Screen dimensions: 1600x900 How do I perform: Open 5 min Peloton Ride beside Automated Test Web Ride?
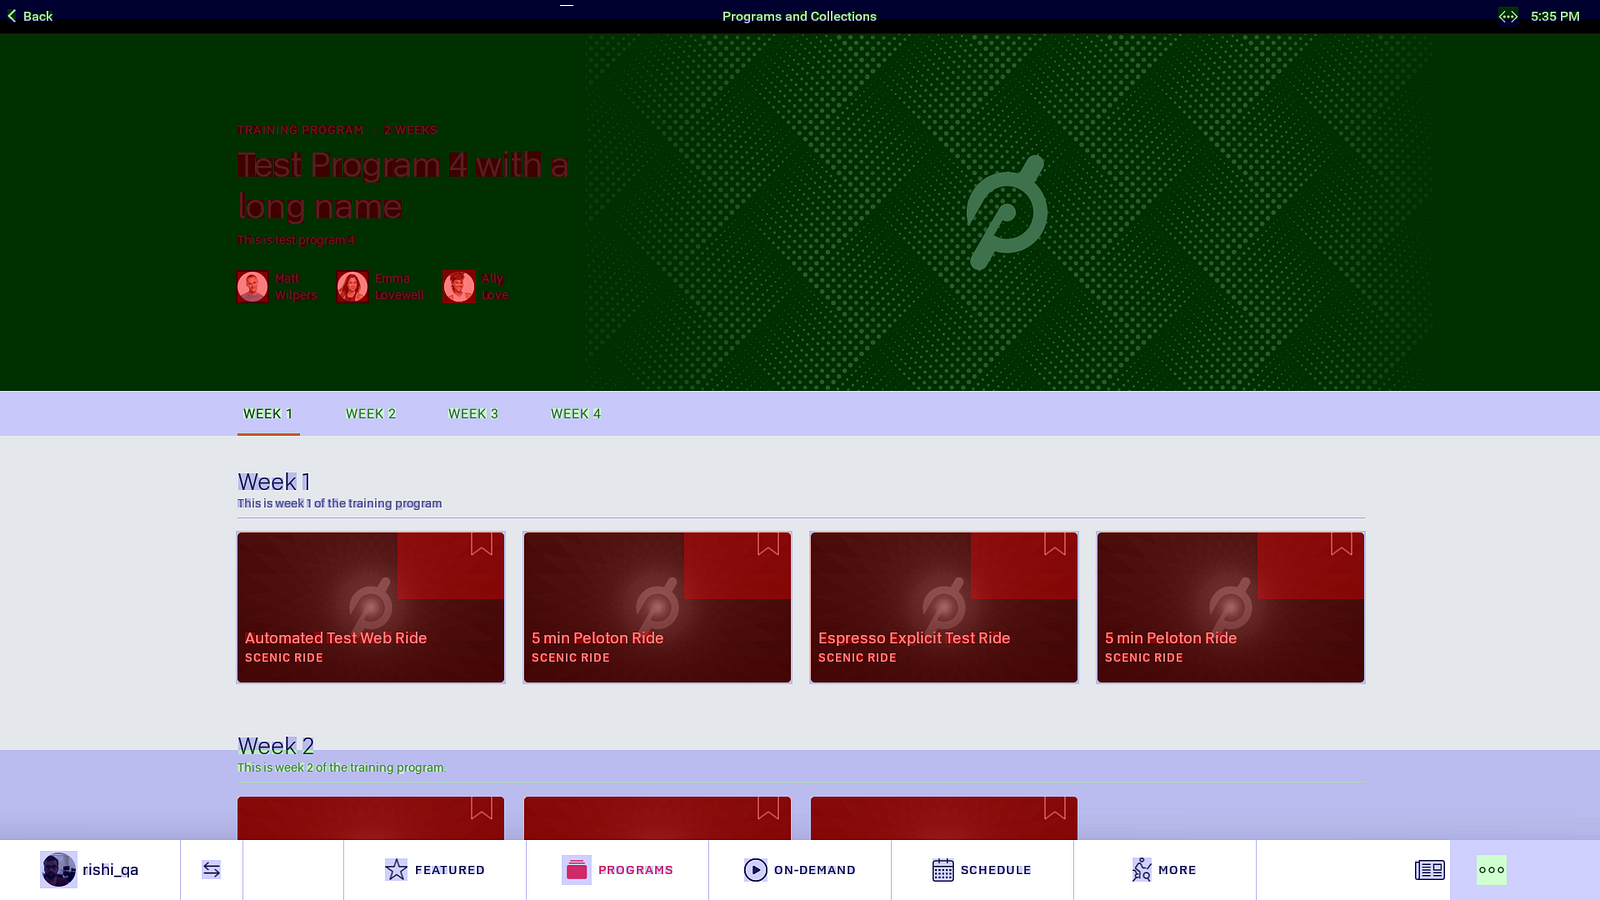pyautogui.click(x=657, y=607)
